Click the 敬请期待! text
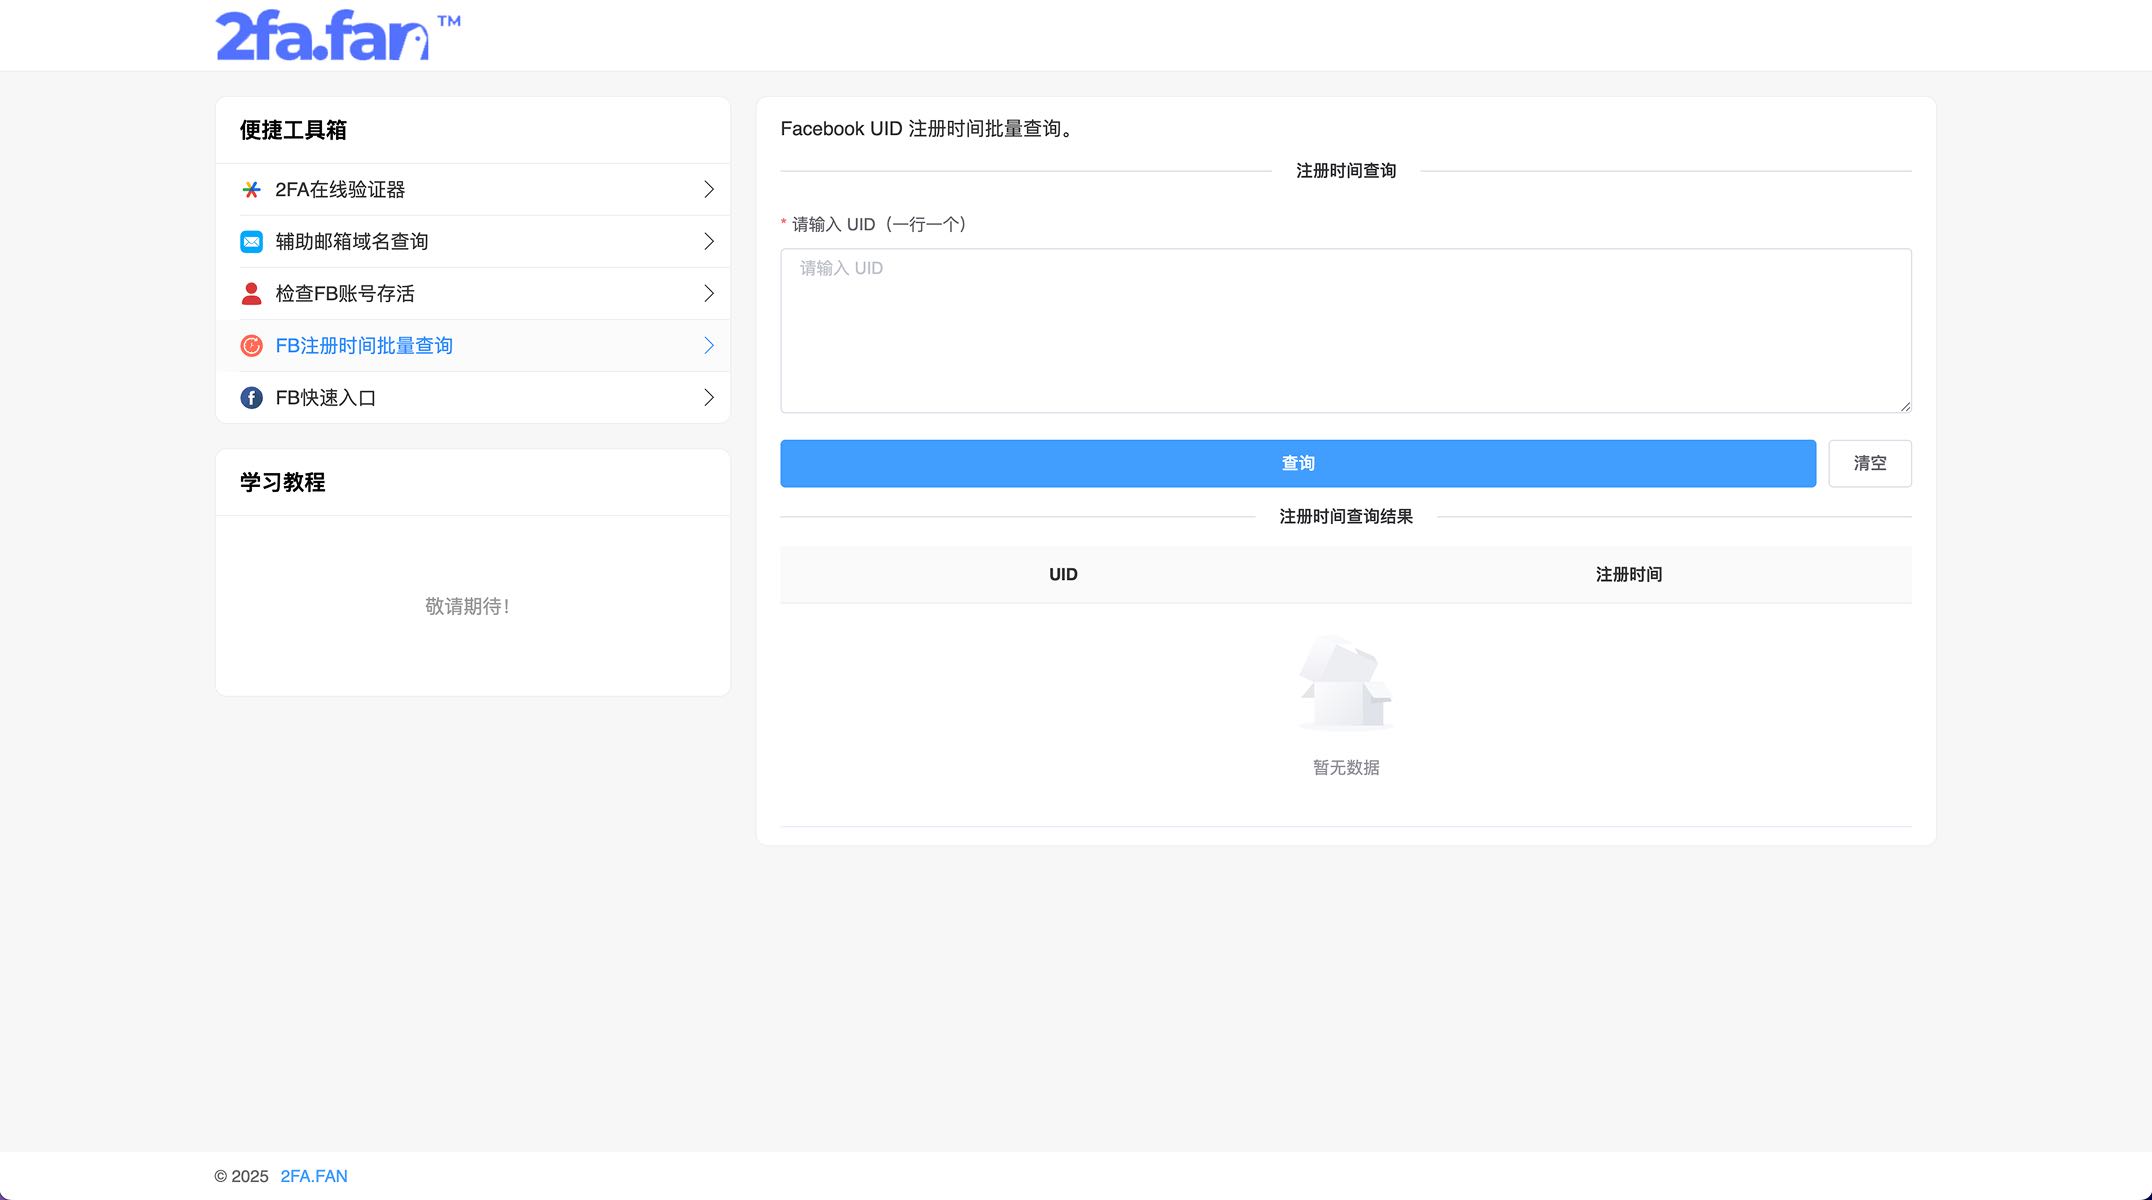The width and height of the screenshot is (2152, 1200). pos(468,607)
